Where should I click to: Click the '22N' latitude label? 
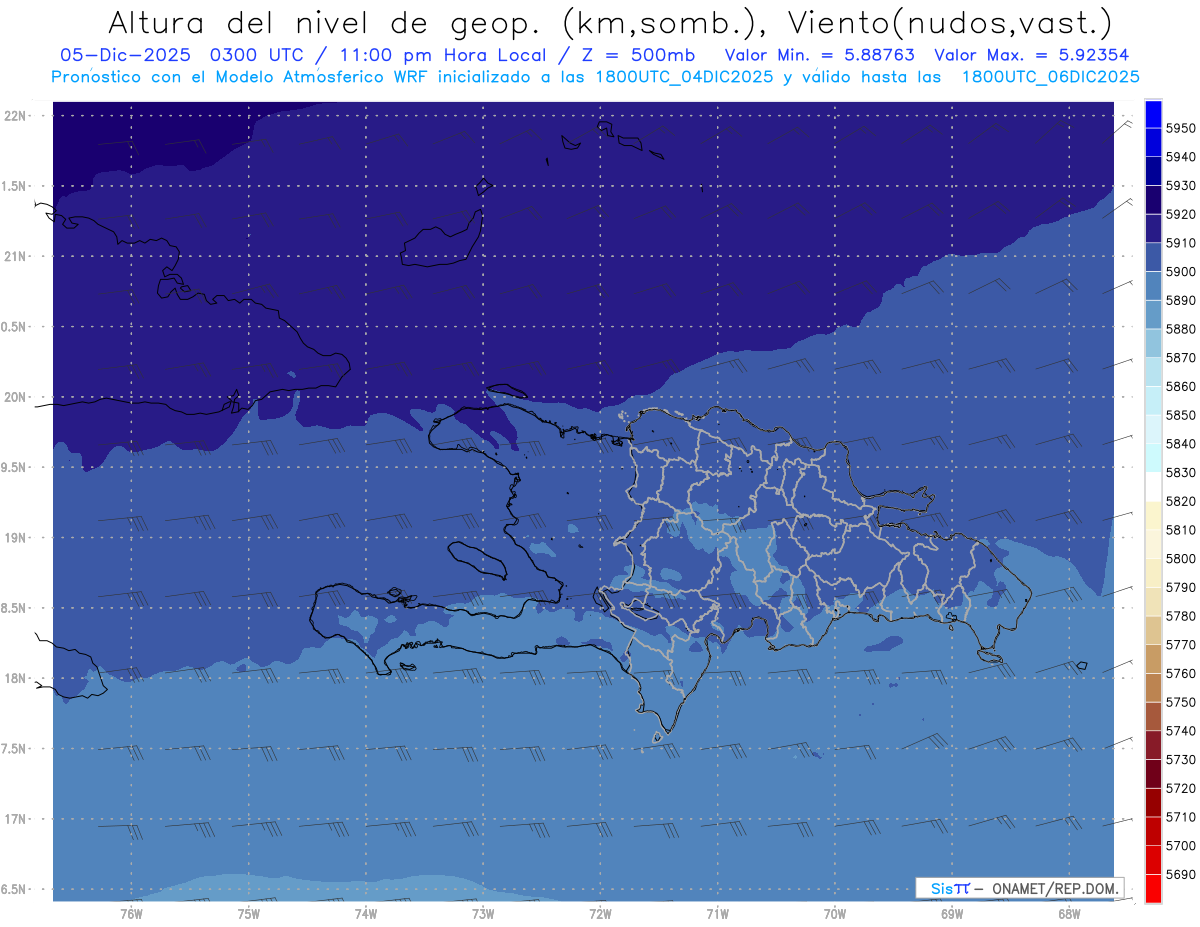coord(15,115)
